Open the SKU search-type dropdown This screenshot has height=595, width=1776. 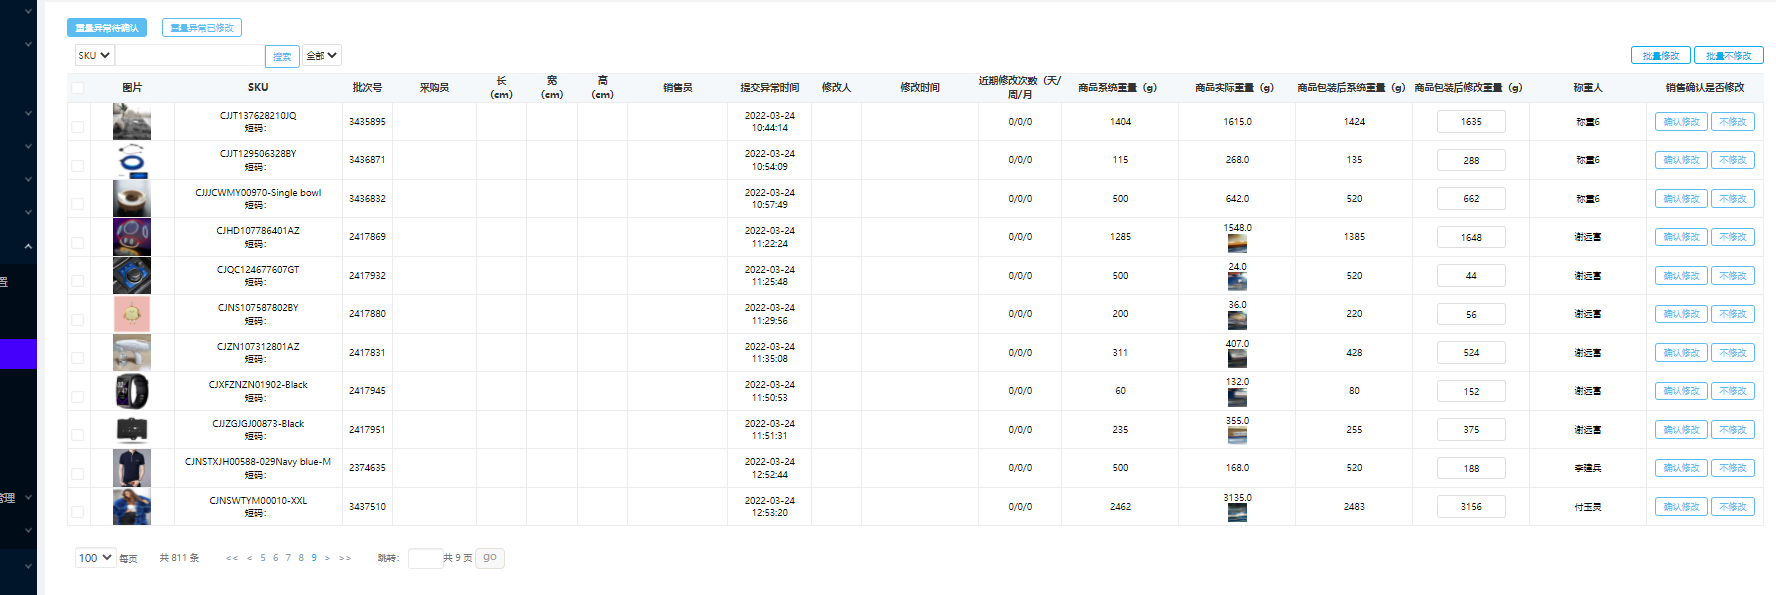[x=94, y=55]
